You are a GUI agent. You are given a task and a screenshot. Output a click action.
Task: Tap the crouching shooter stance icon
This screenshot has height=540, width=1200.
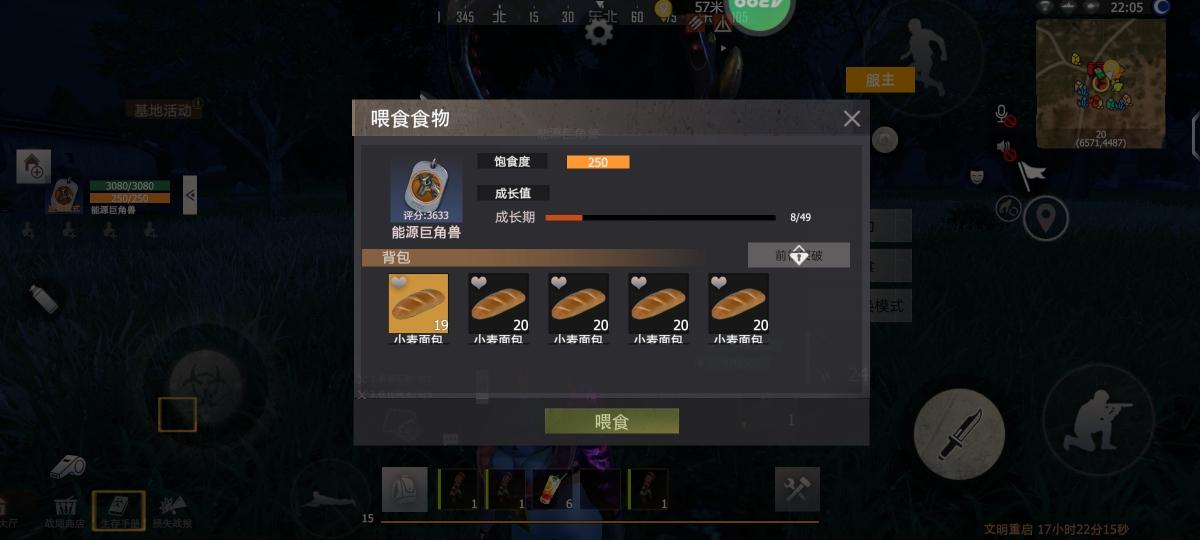click(x=1097, y=421)
